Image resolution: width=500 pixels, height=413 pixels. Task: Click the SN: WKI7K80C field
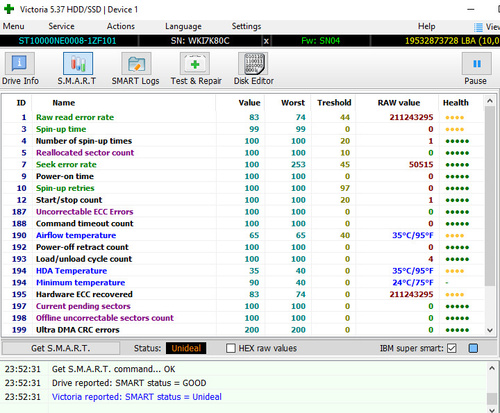click(200, 41)
